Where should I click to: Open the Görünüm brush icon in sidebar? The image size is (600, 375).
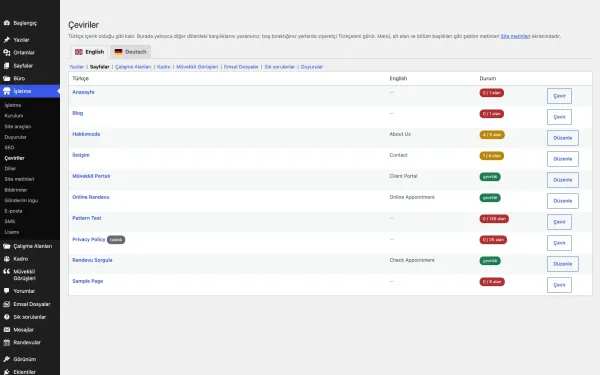point(7,359)
